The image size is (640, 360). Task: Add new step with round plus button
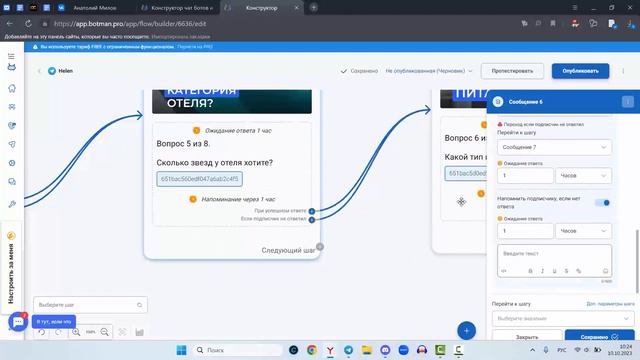coord(467,331)
